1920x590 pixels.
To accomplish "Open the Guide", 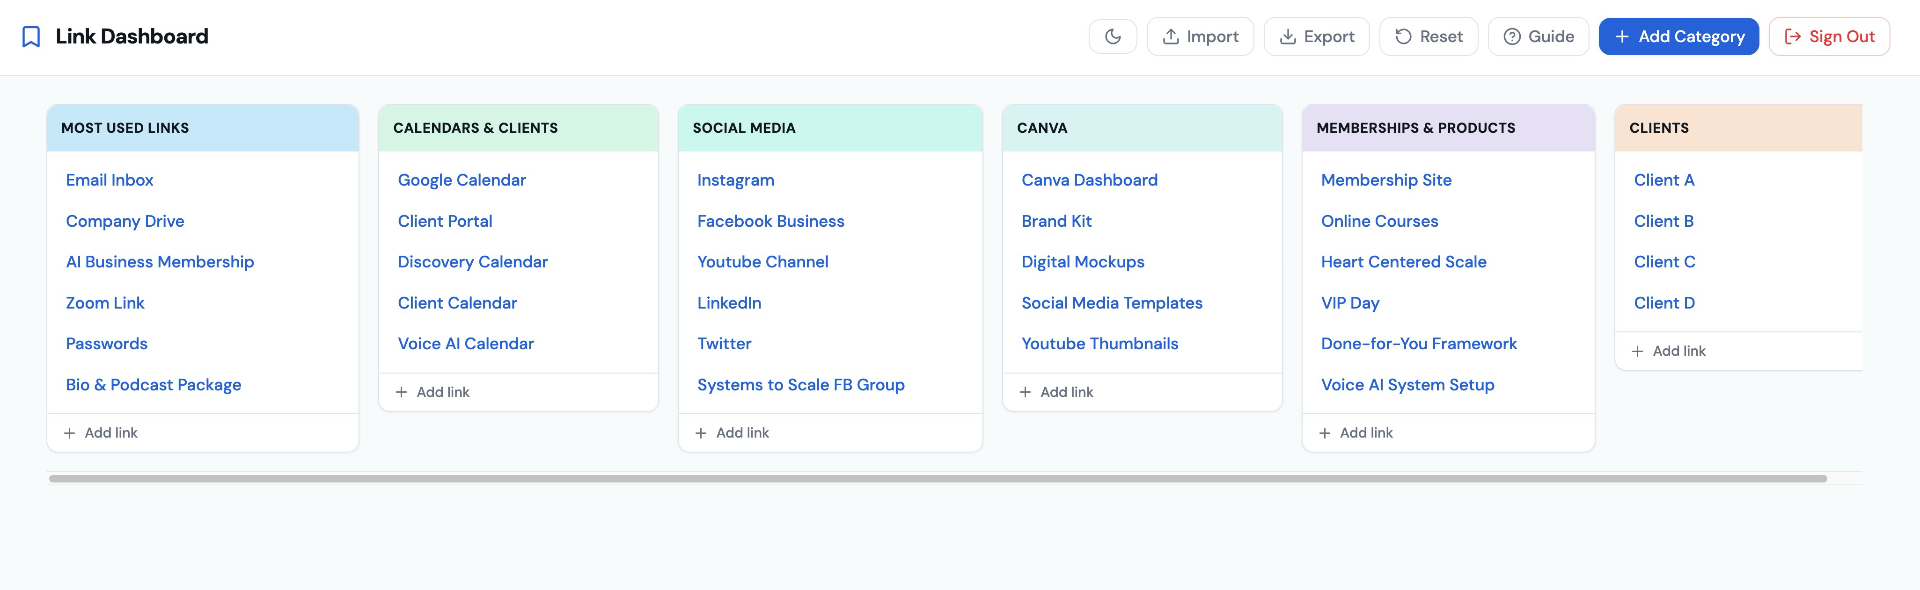I will click(x=1539, y=37).
